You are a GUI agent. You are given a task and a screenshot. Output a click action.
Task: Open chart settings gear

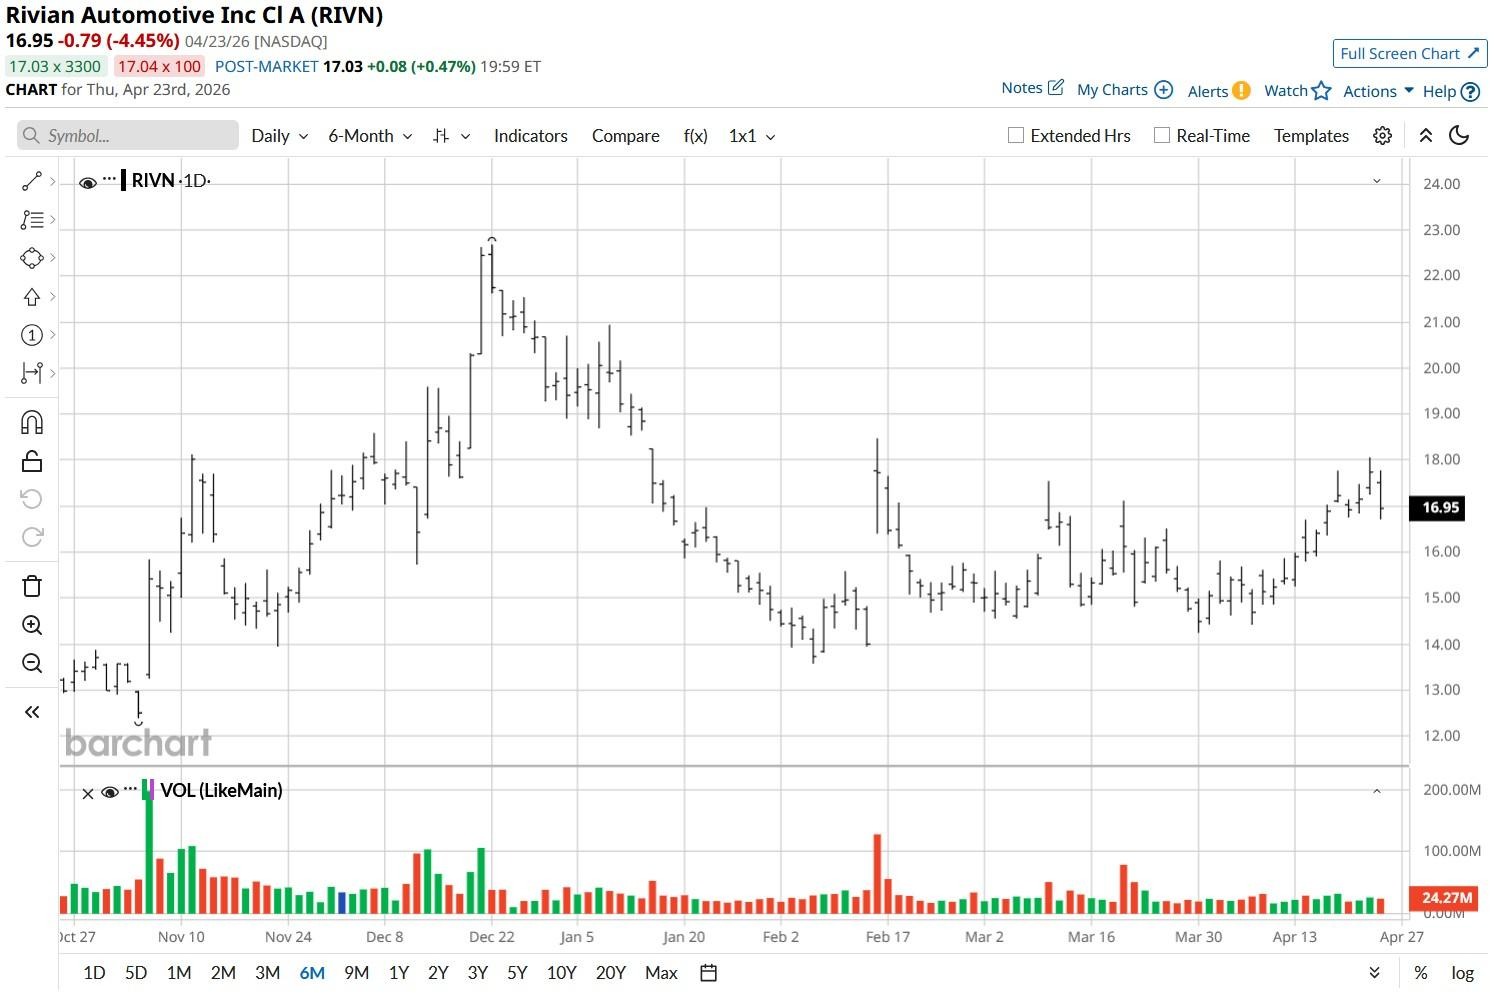click(1382, 136)
